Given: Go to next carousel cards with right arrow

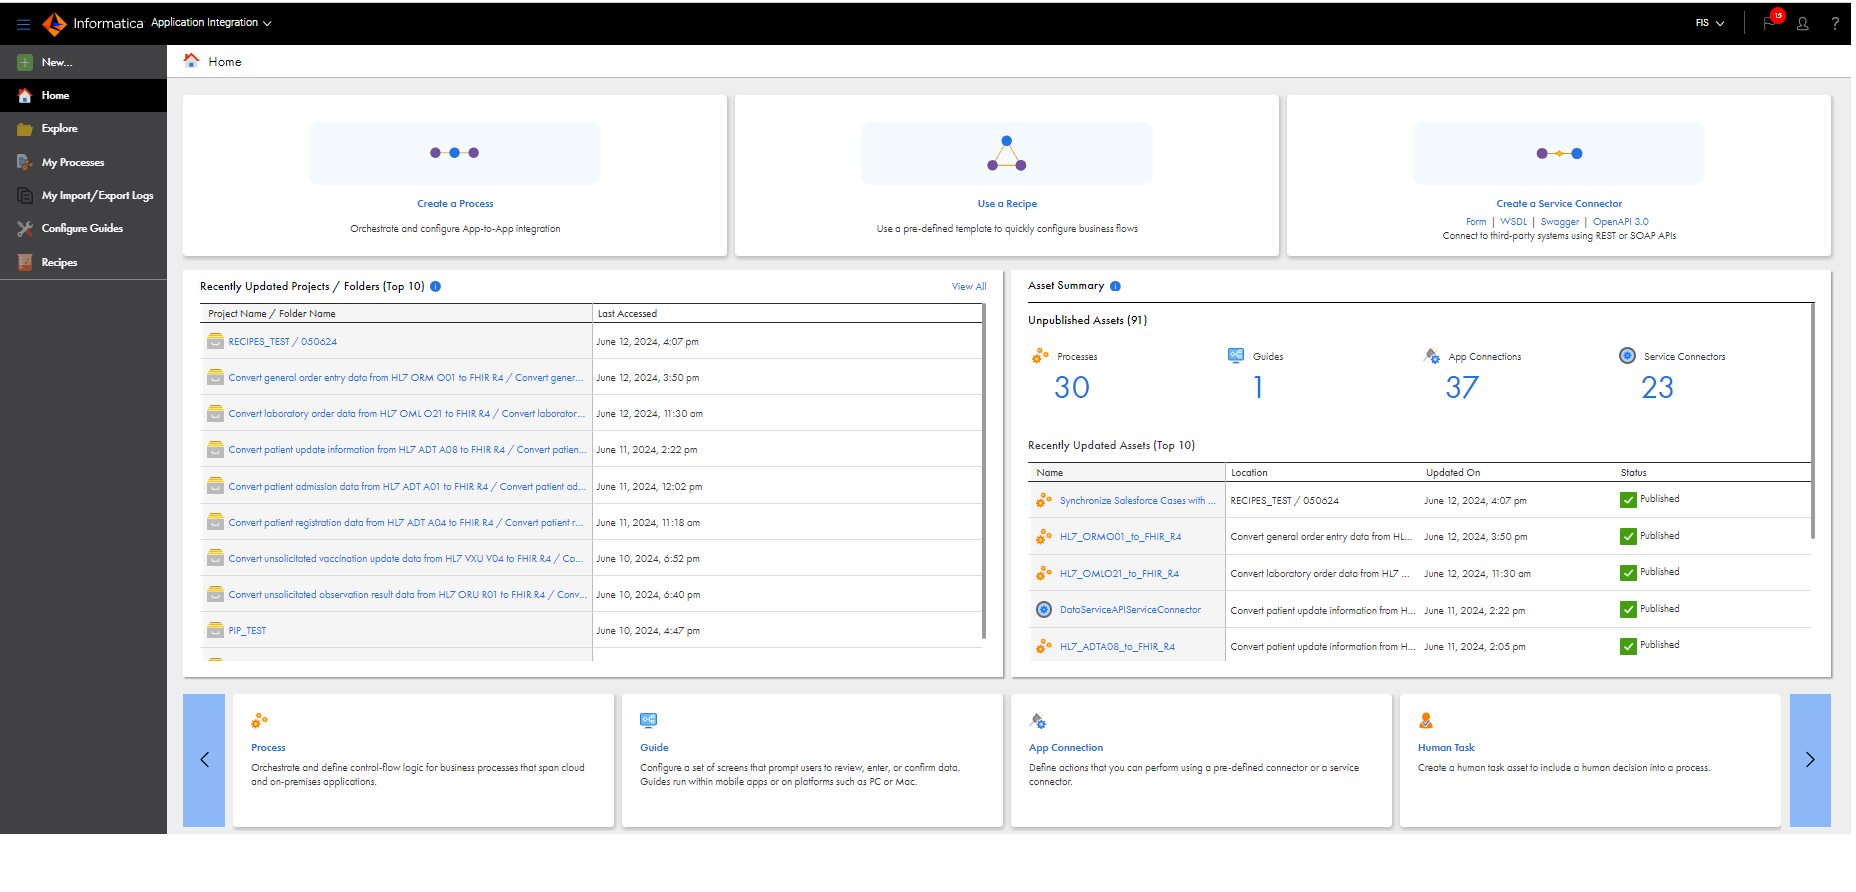Looking at the screenshot, I should point(1810,760).
